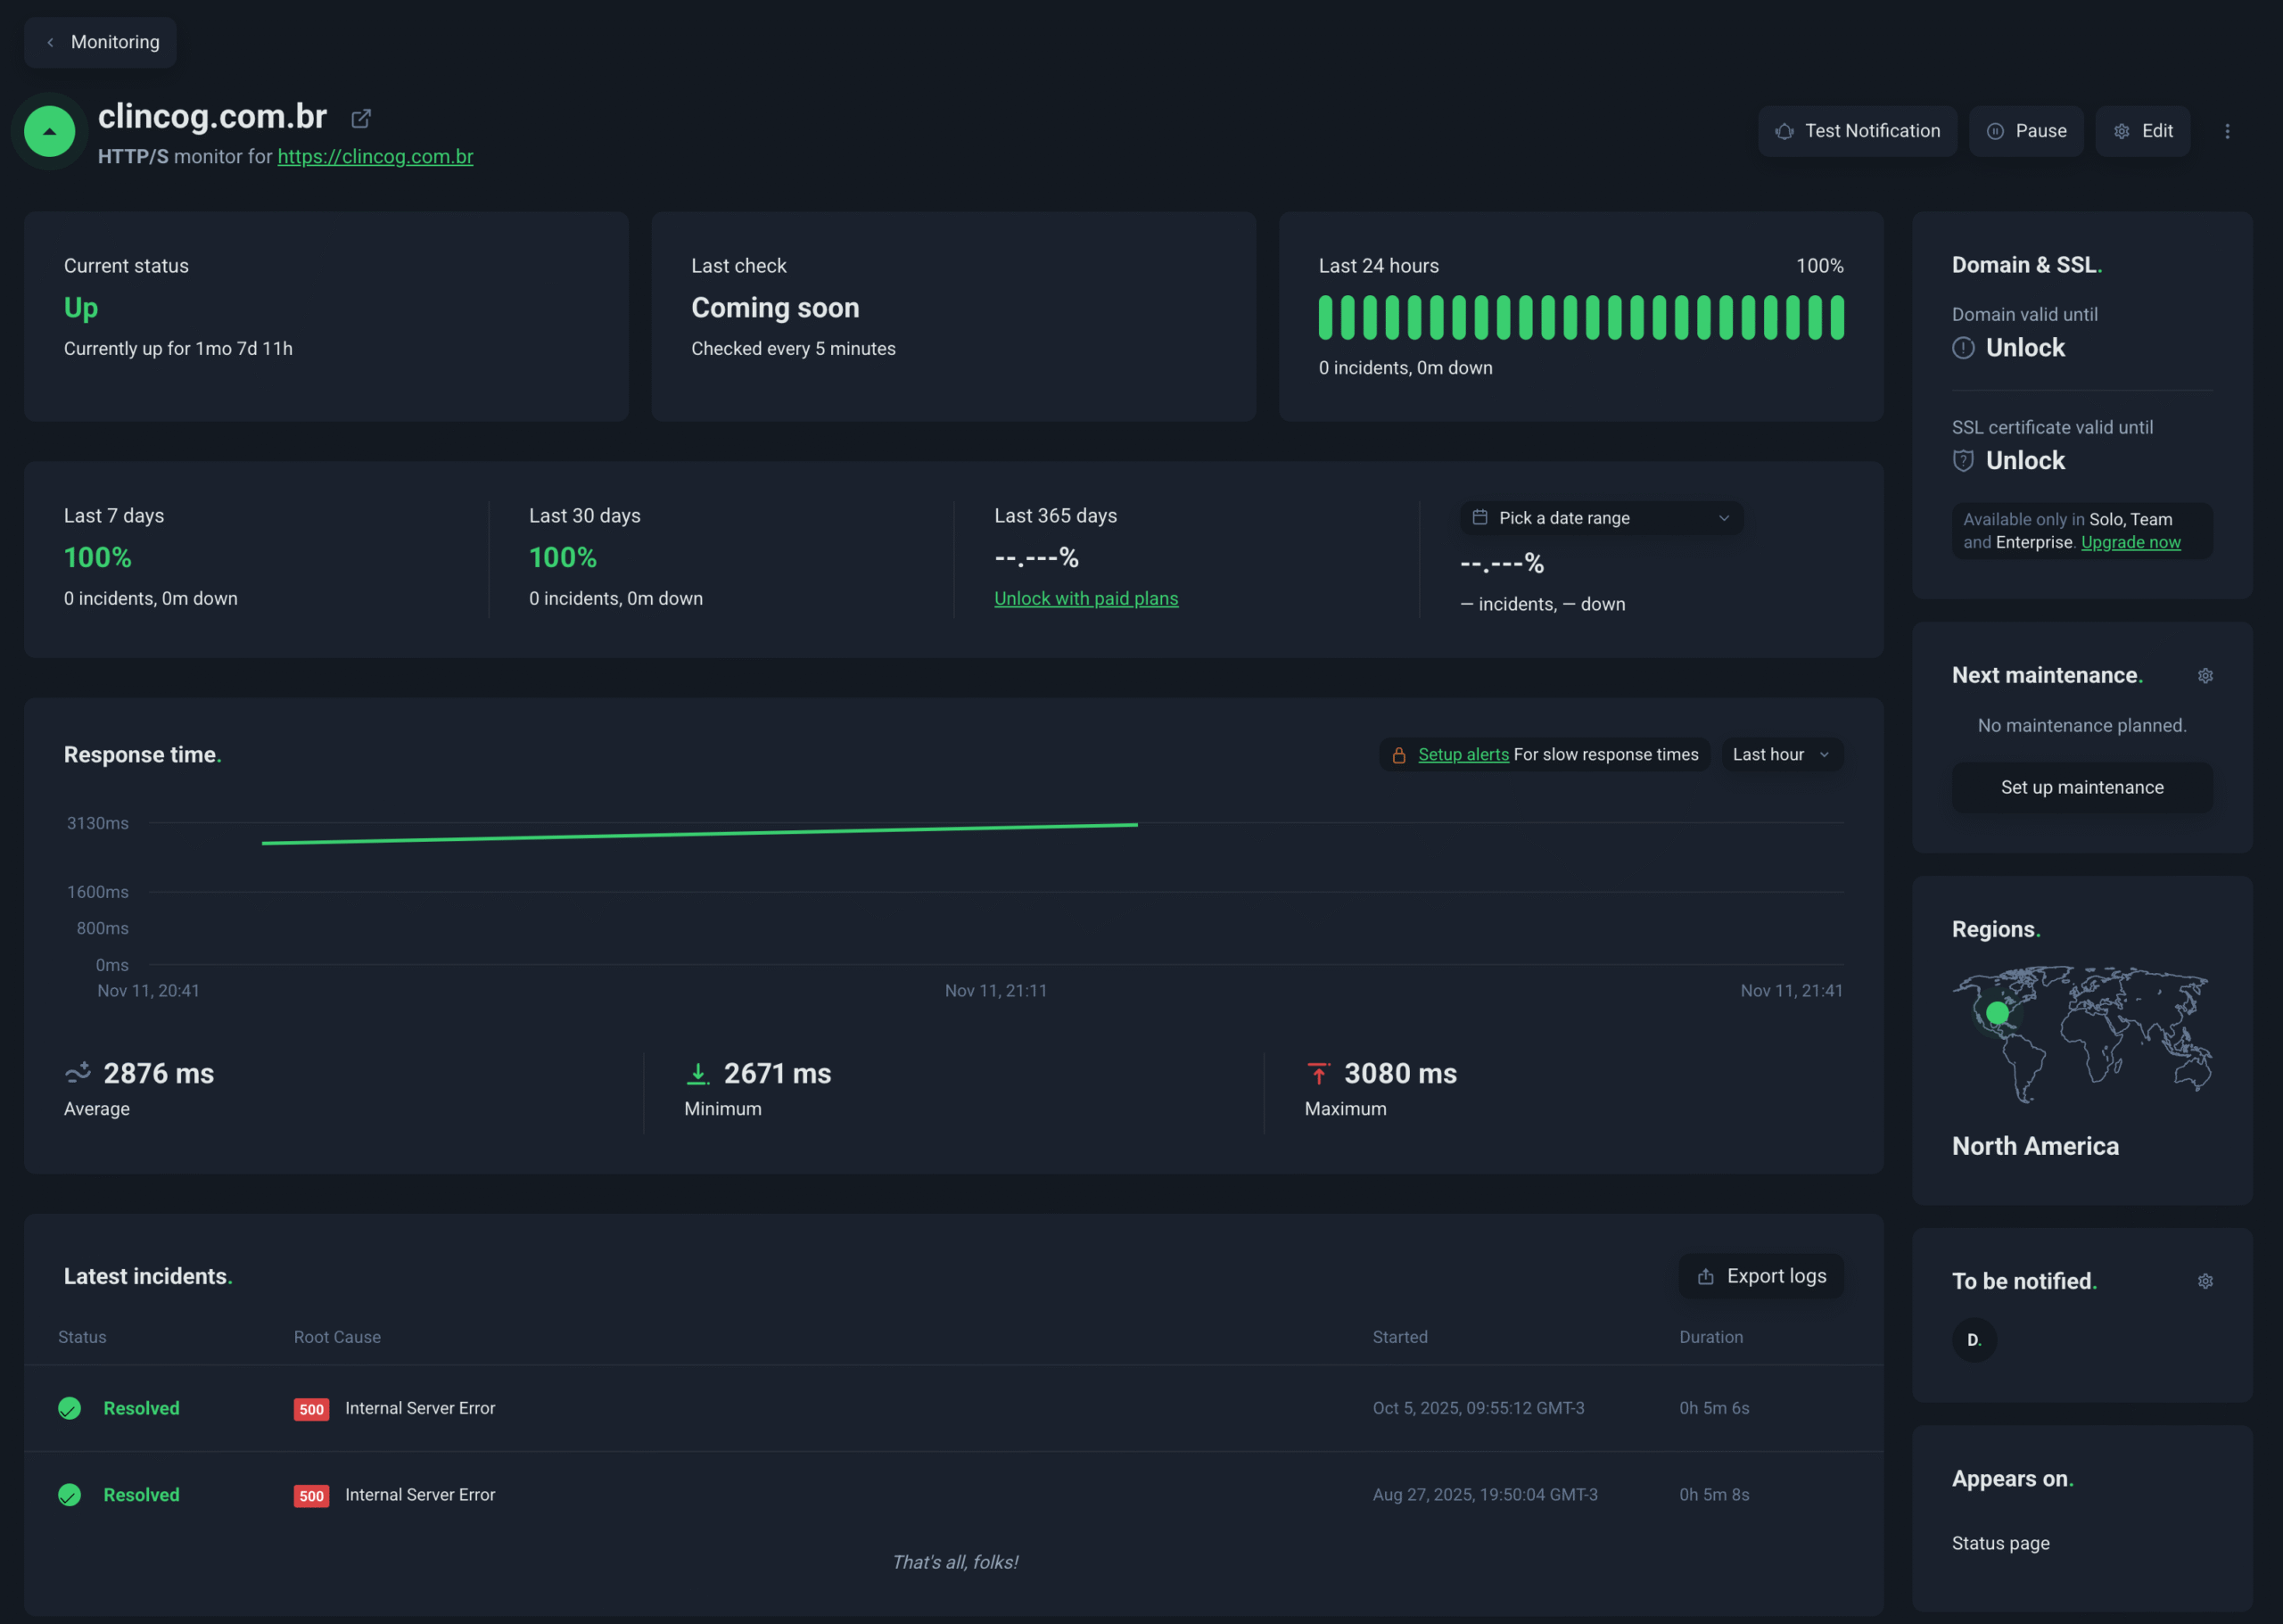Click the Edit monitor button
The image size is (2283, 1624).
coord(2142,131)
